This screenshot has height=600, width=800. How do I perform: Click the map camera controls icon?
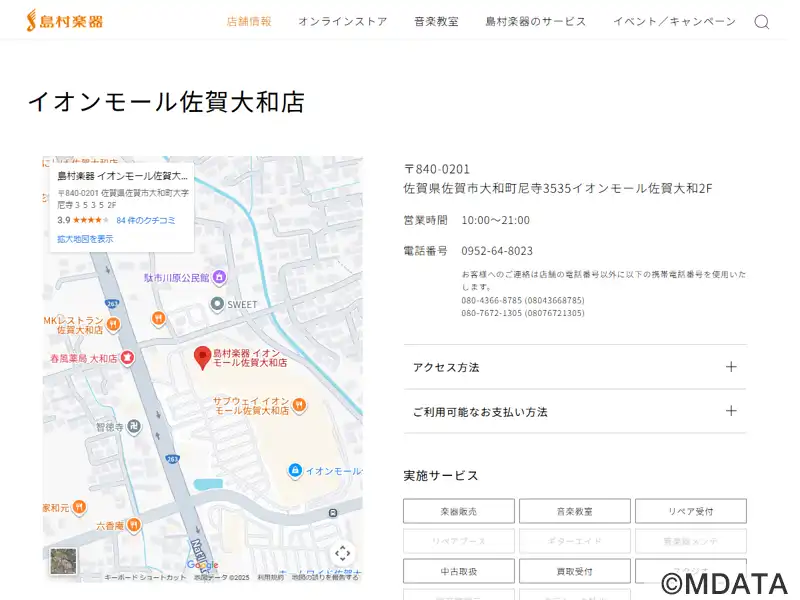(x=342, y=553)
